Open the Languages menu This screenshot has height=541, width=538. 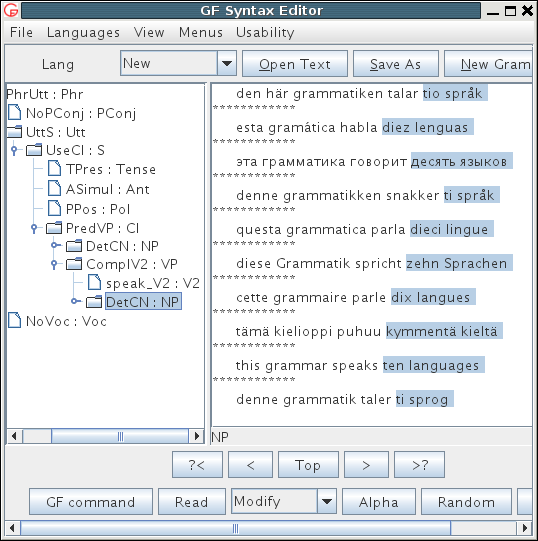tap(83, 32)
